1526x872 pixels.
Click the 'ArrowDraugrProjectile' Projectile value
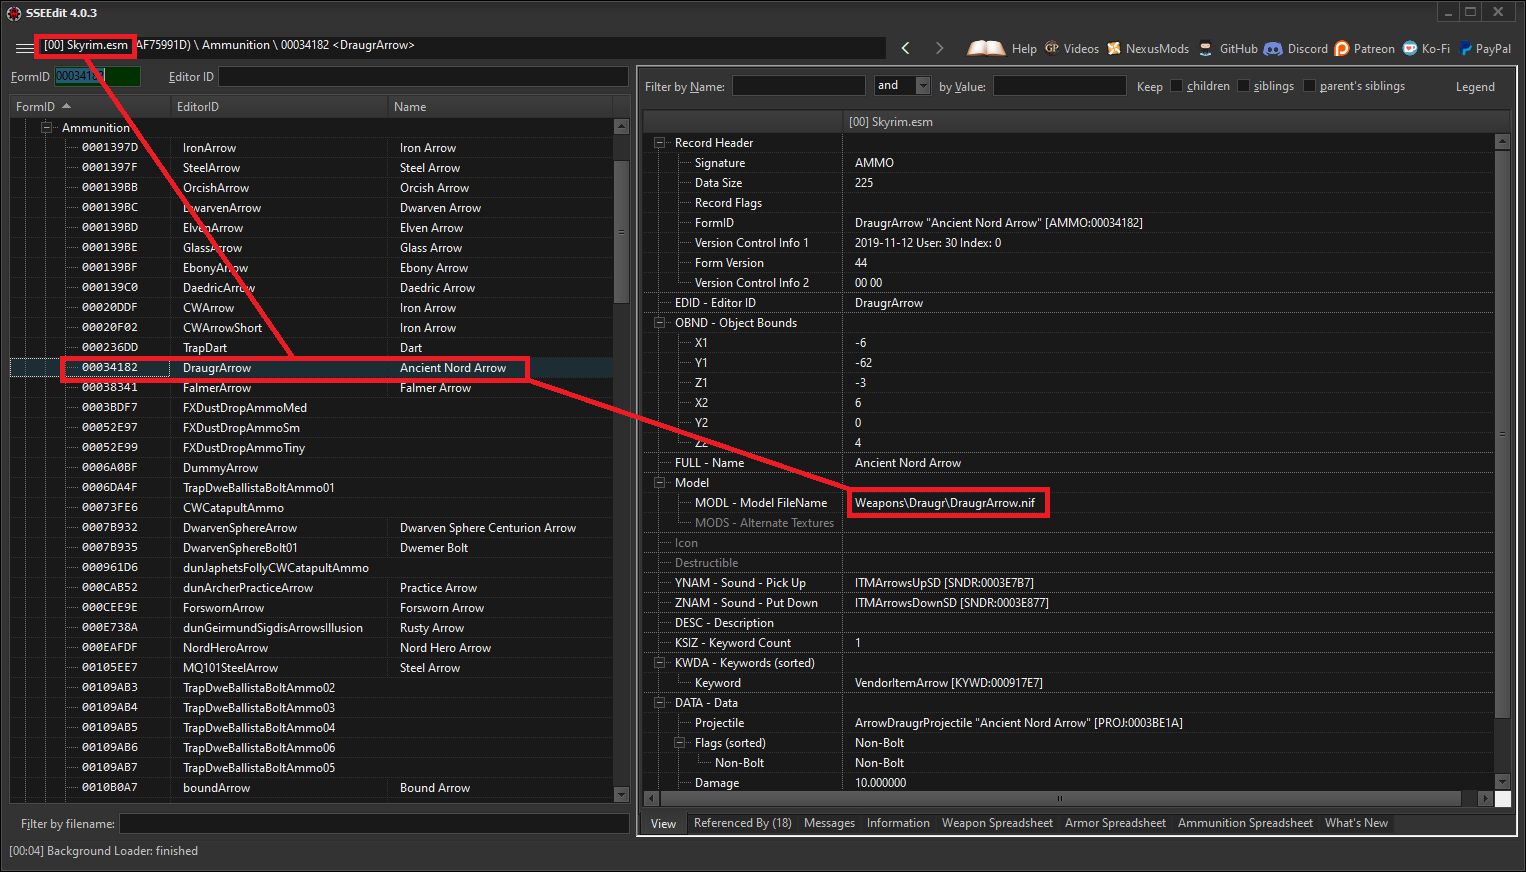(x=1018, y=723)
